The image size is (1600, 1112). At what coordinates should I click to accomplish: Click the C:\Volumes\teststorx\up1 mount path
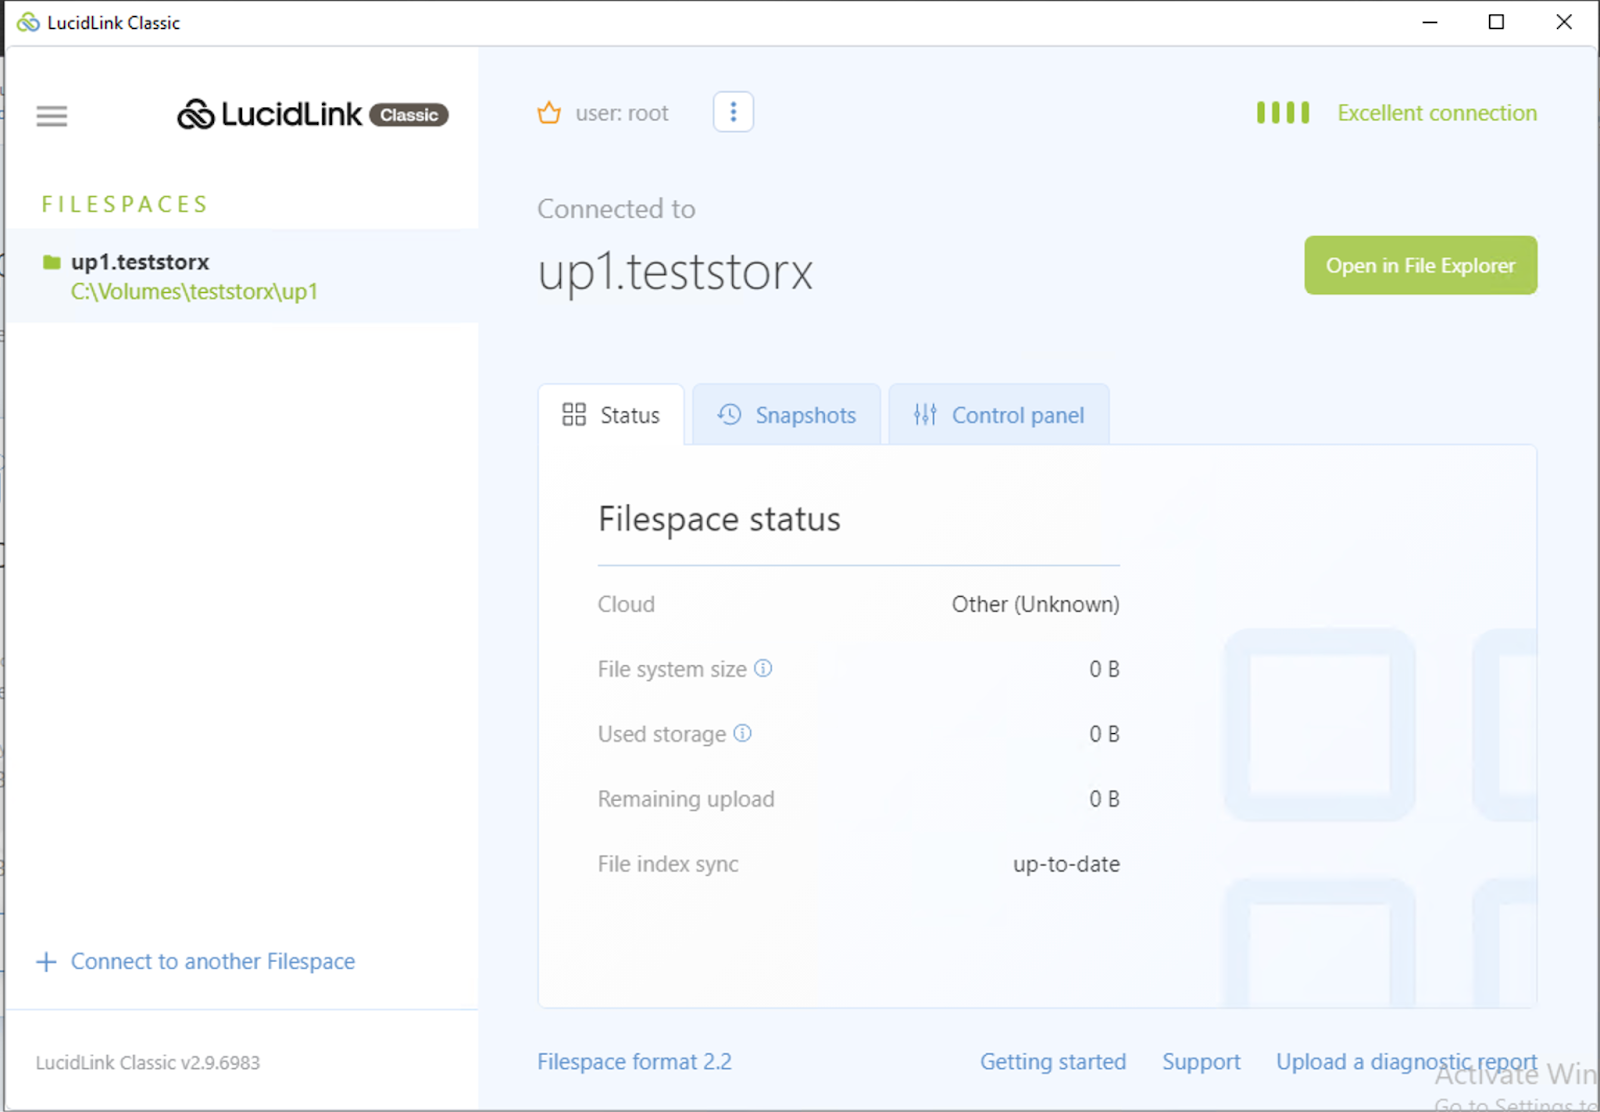194,292
